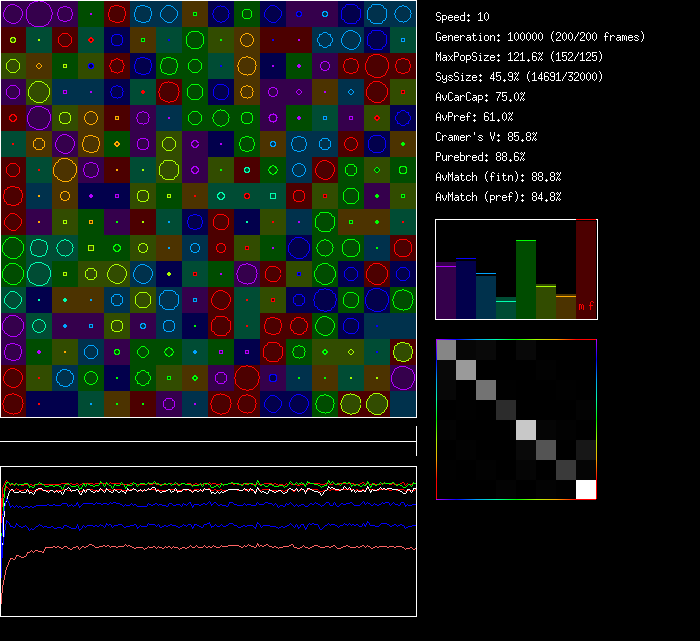
Task: Select the Generation counter text
Action: click(x=540, y=37)
